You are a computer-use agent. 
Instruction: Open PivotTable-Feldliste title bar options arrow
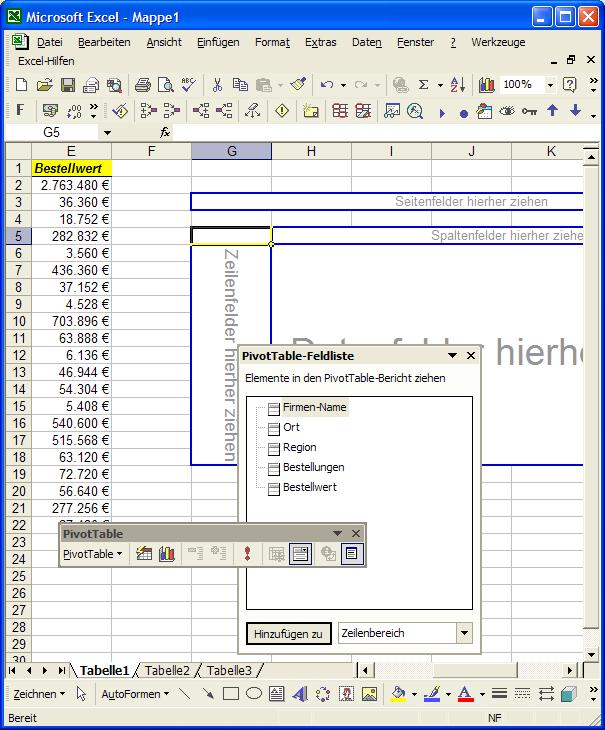coord(452,356)
